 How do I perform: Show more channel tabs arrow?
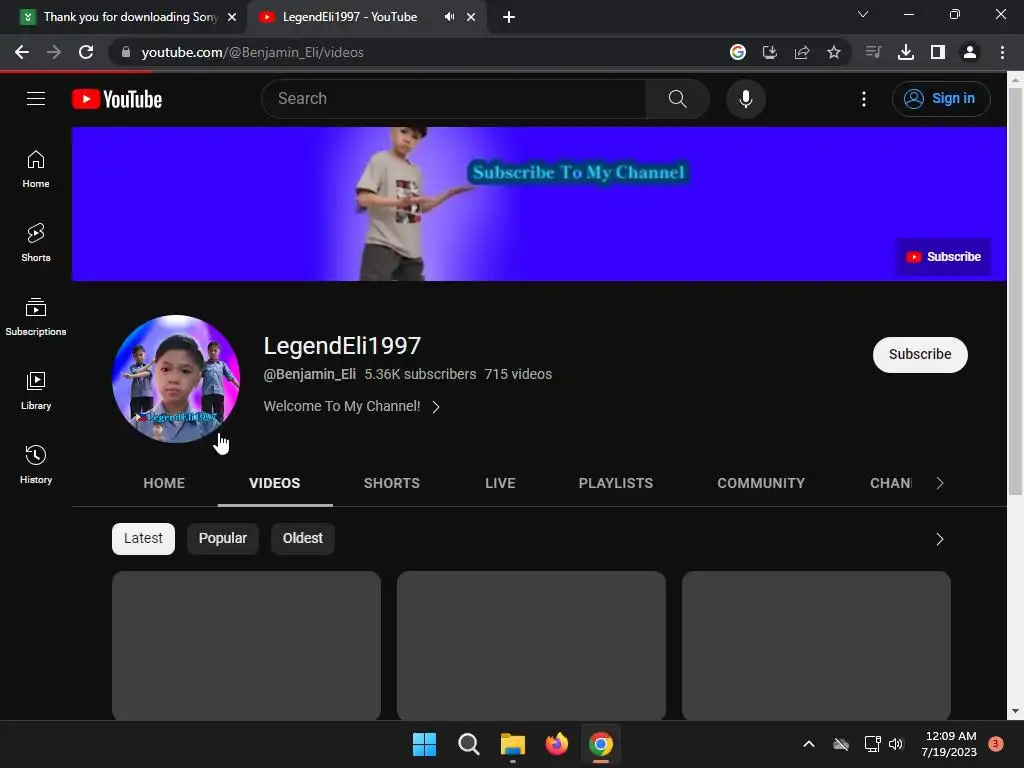click(940, 483)
